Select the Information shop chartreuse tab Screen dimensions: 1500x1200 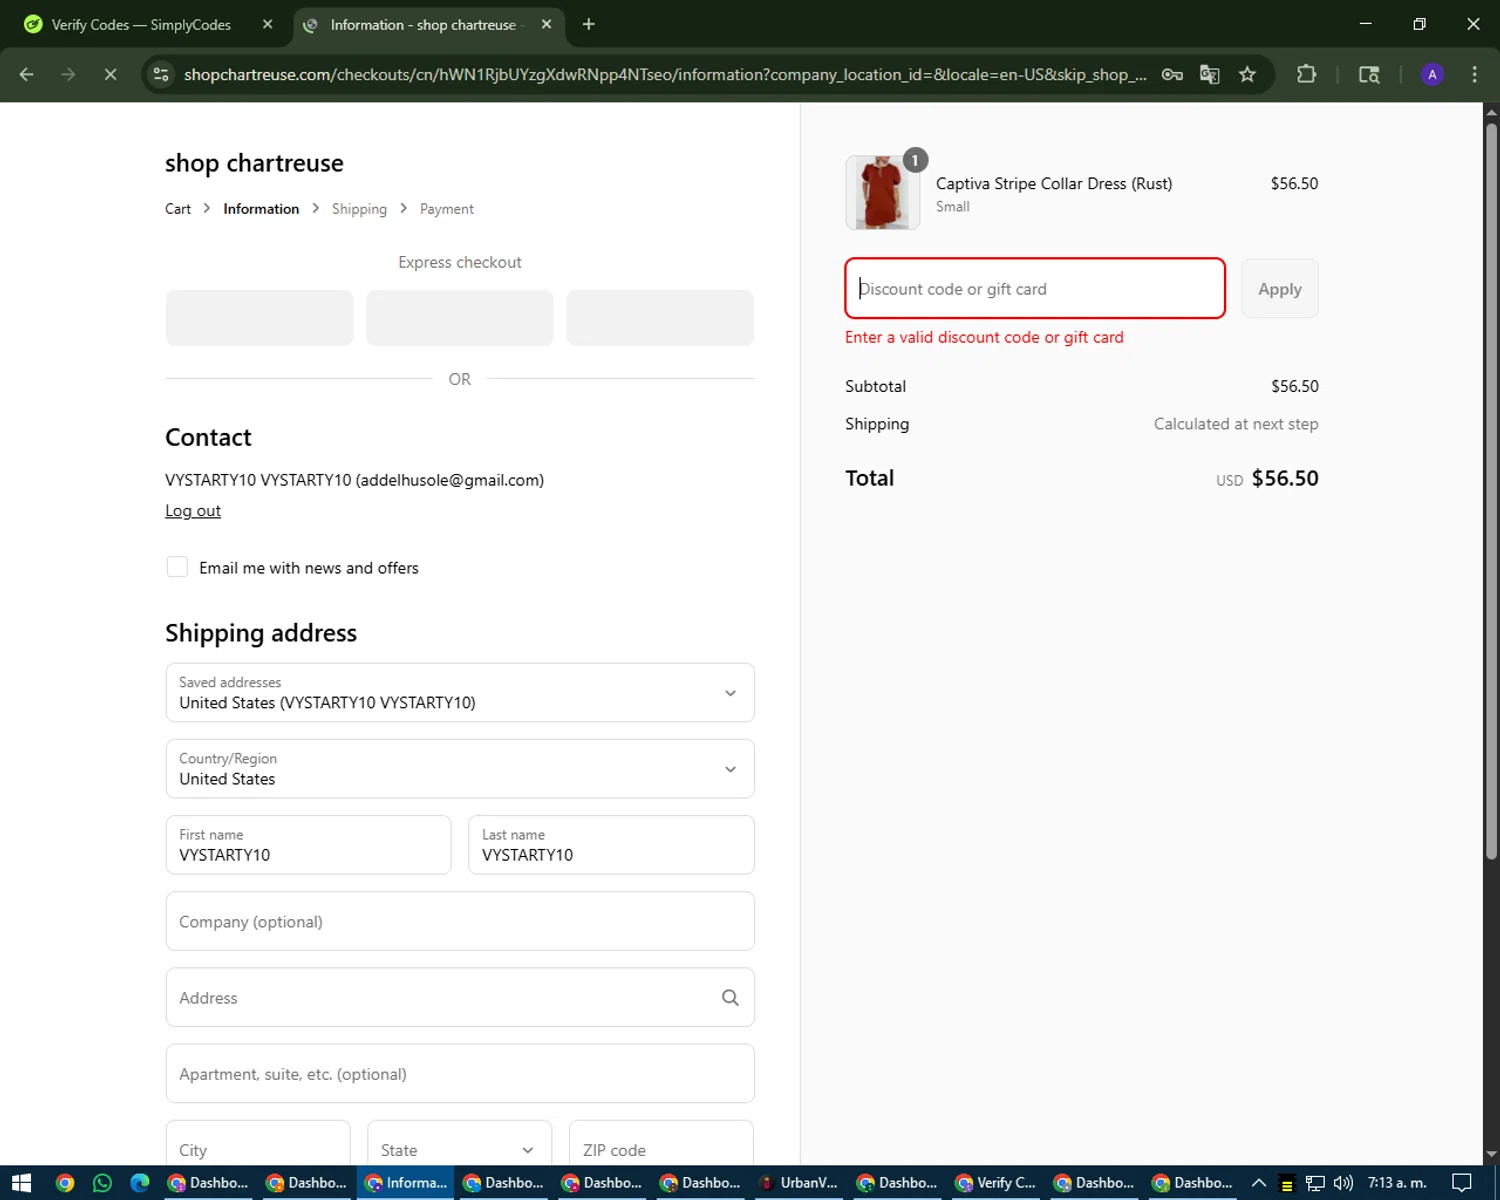(428, 24)
